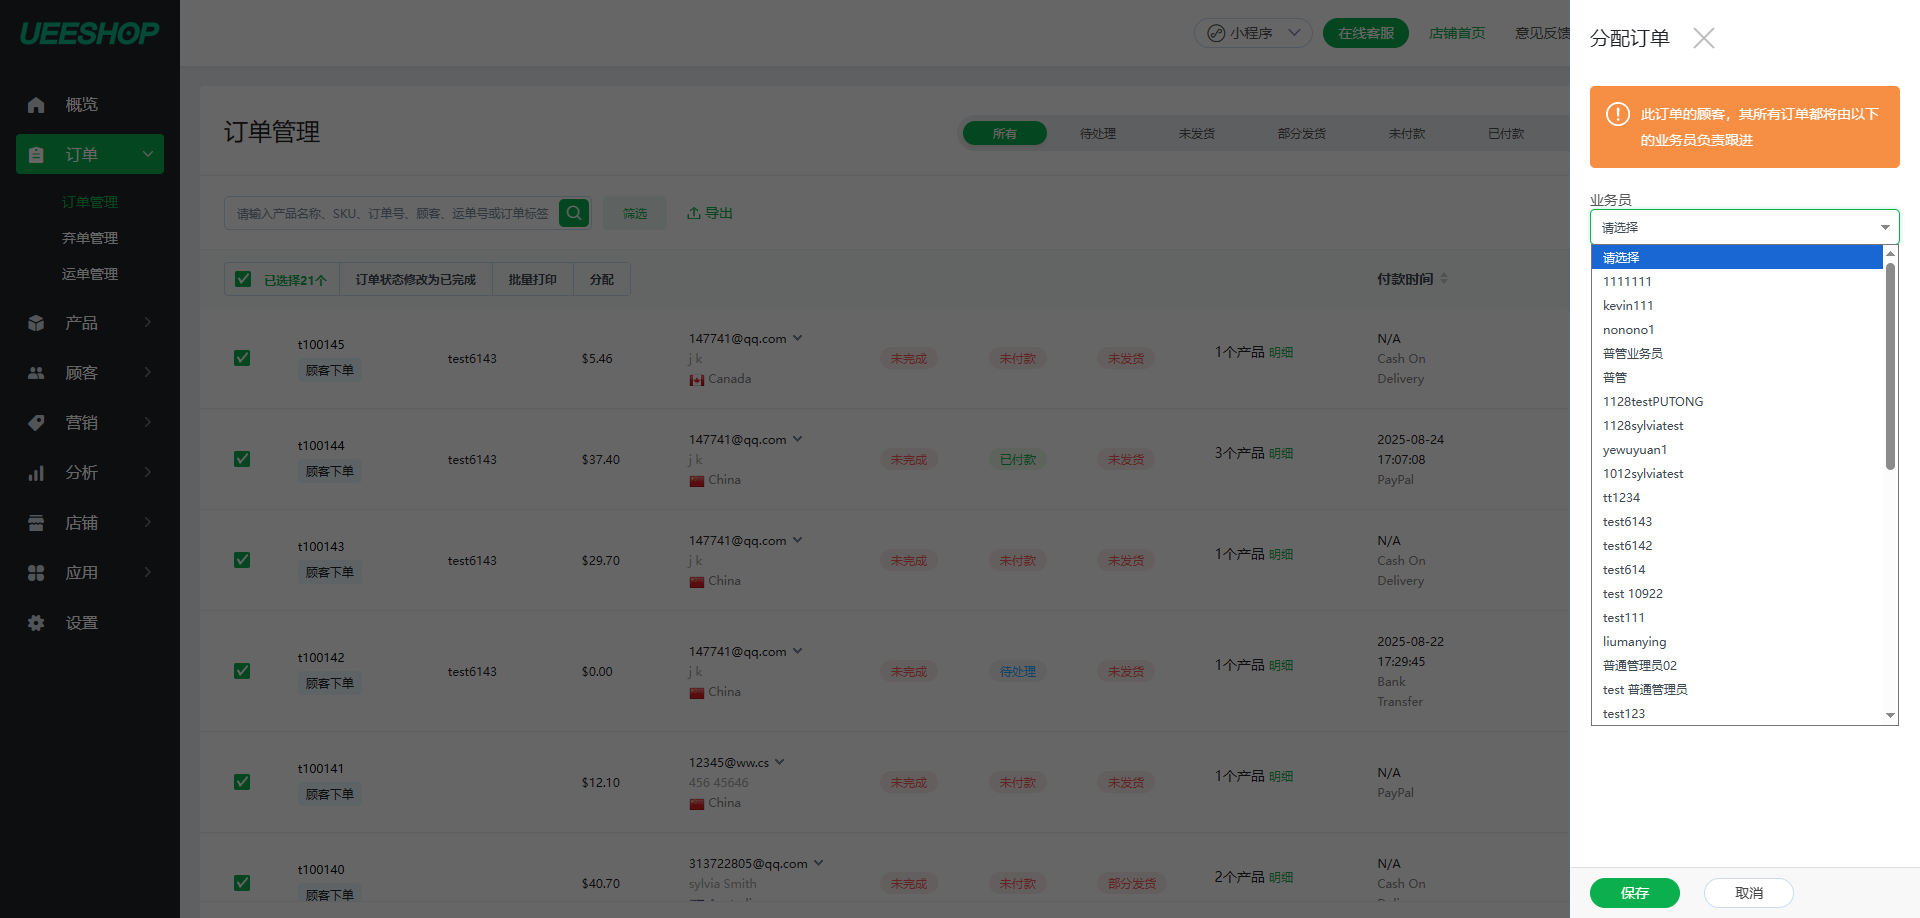Open 弃单管理 in the sidebar submenu
1920x918 pixels.
tap(90, 238)
